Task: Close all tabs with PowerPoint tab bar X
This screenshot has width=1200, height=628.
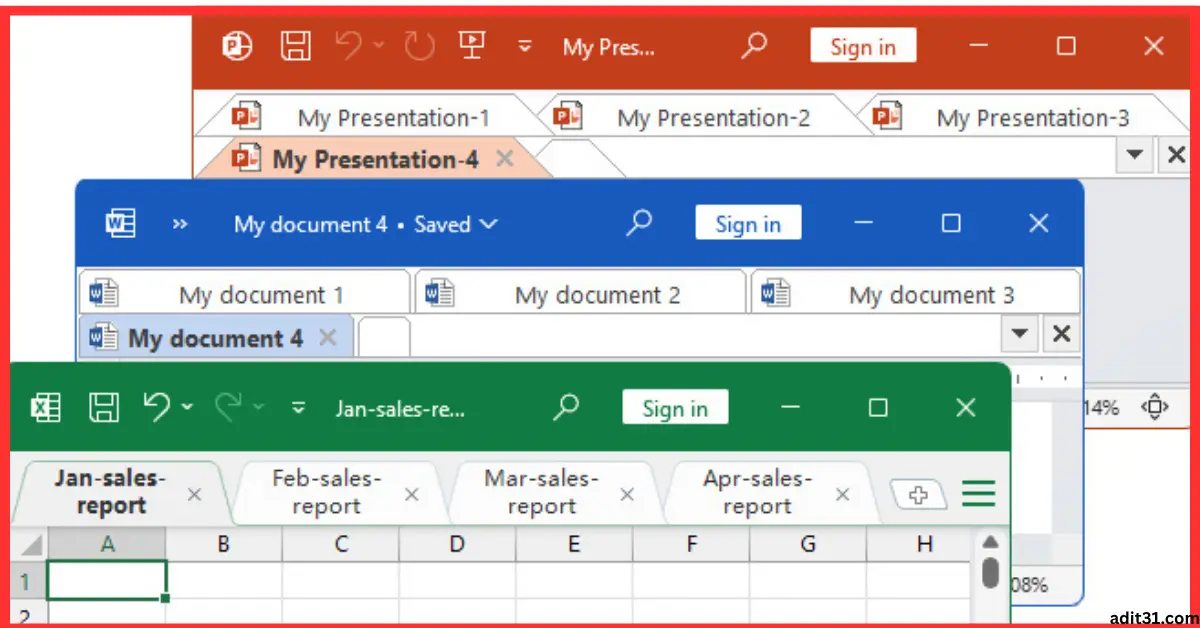Action: tap(1175, 155)
